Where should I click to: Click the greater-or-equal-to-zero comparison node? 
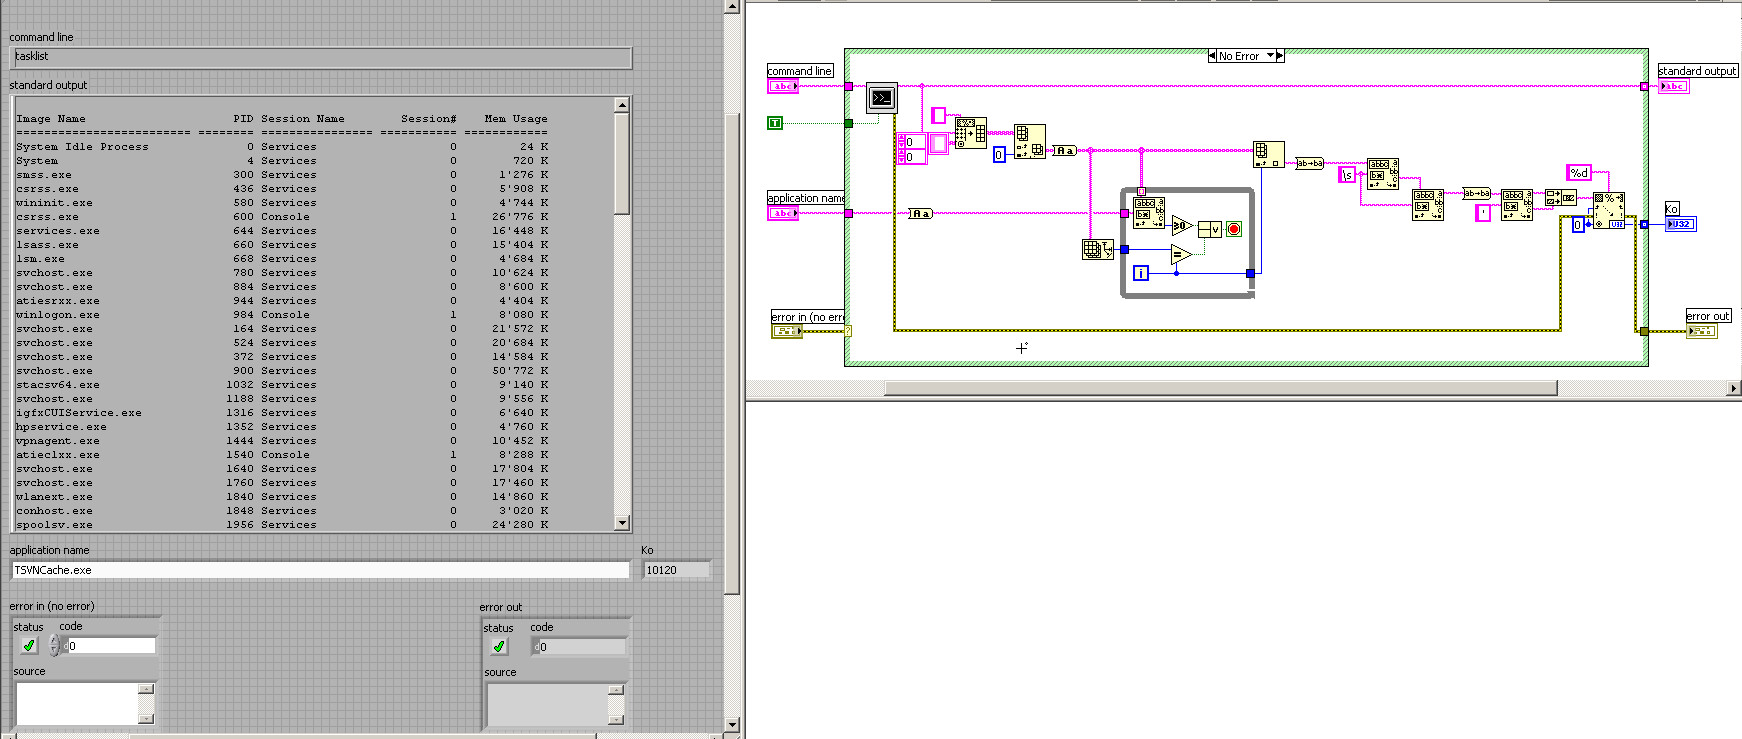tap(1182, 226)
